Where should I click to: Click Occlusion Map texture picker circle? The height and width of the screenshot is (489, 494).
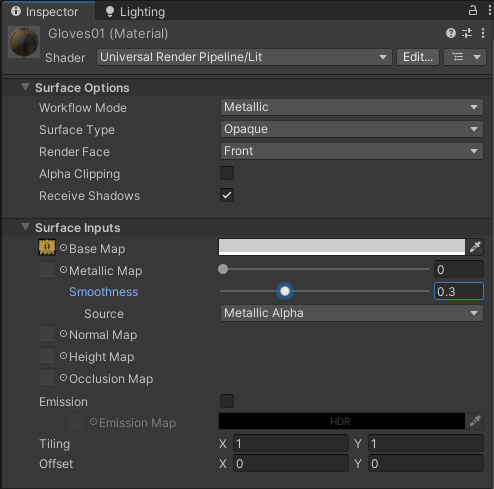pos(63,378)
